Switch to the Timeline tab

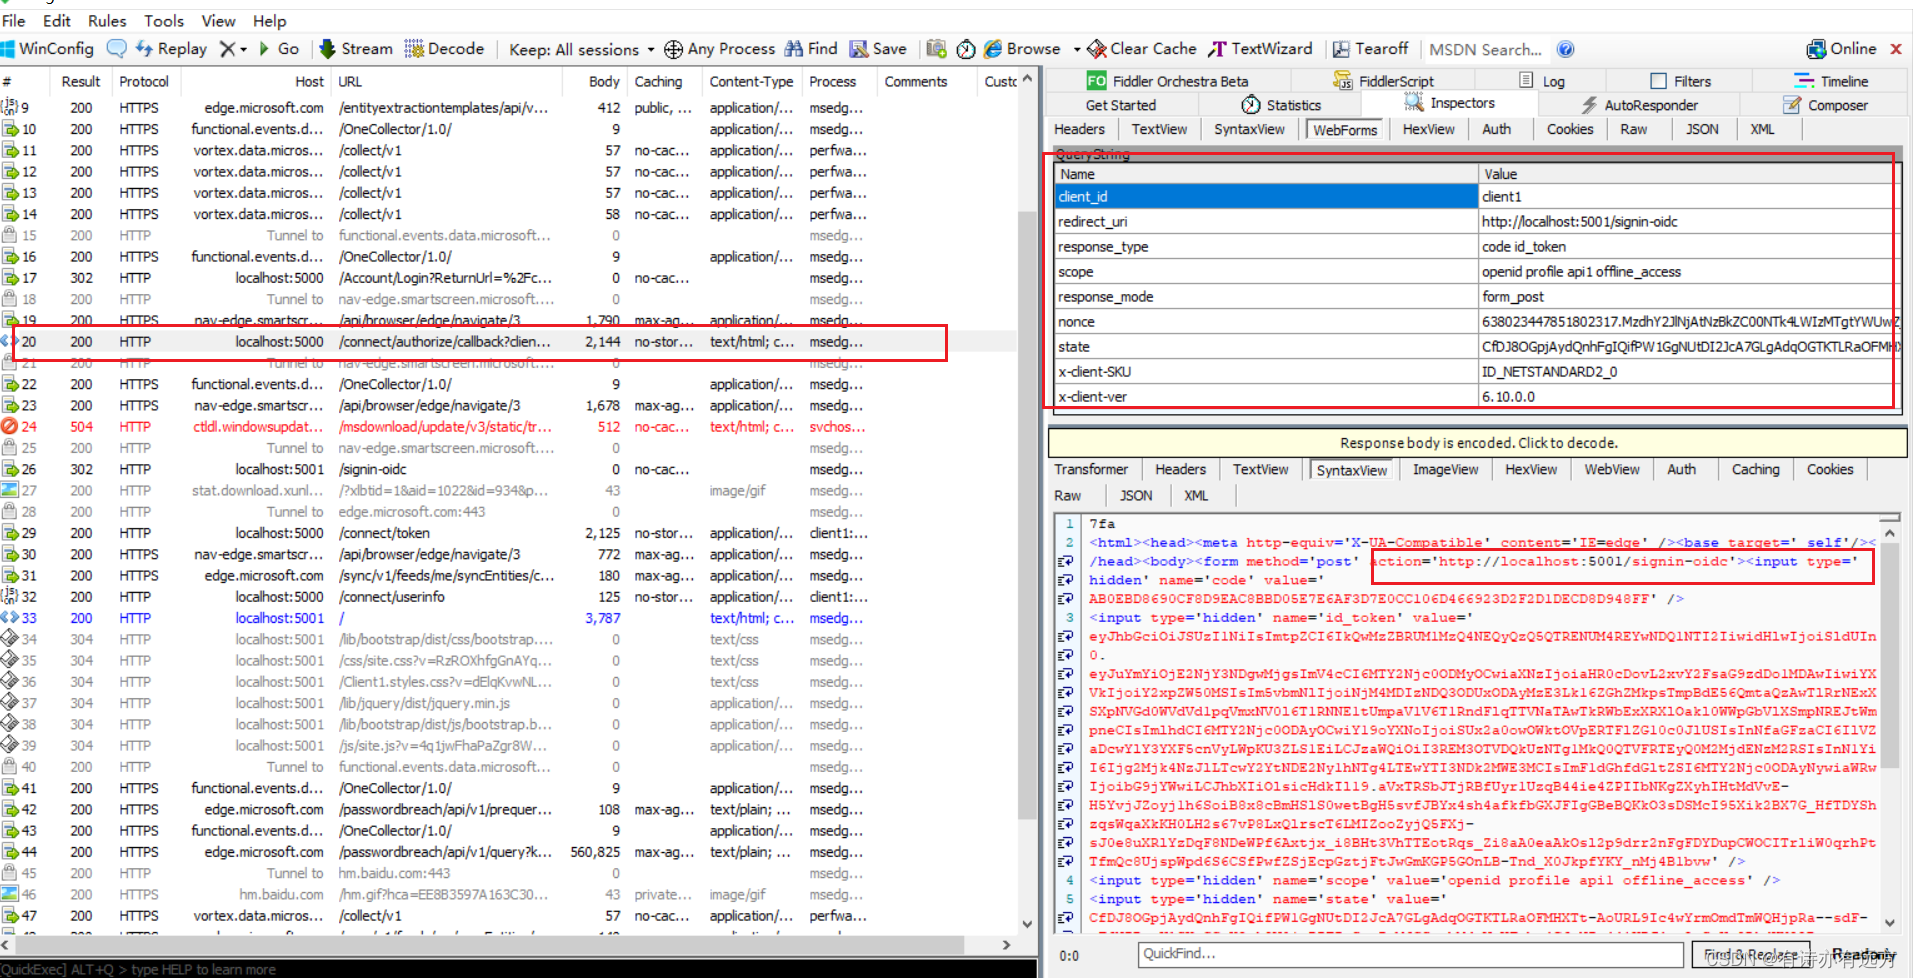(x=1831, y=81)
